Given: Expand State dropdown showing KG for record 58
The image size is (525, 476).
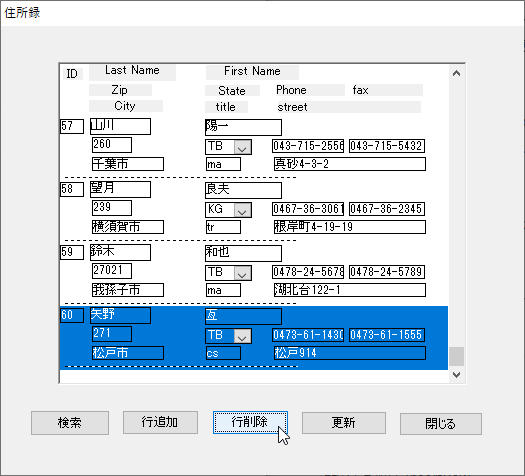Looking at the screenshot, I should [x=242, y=210].
